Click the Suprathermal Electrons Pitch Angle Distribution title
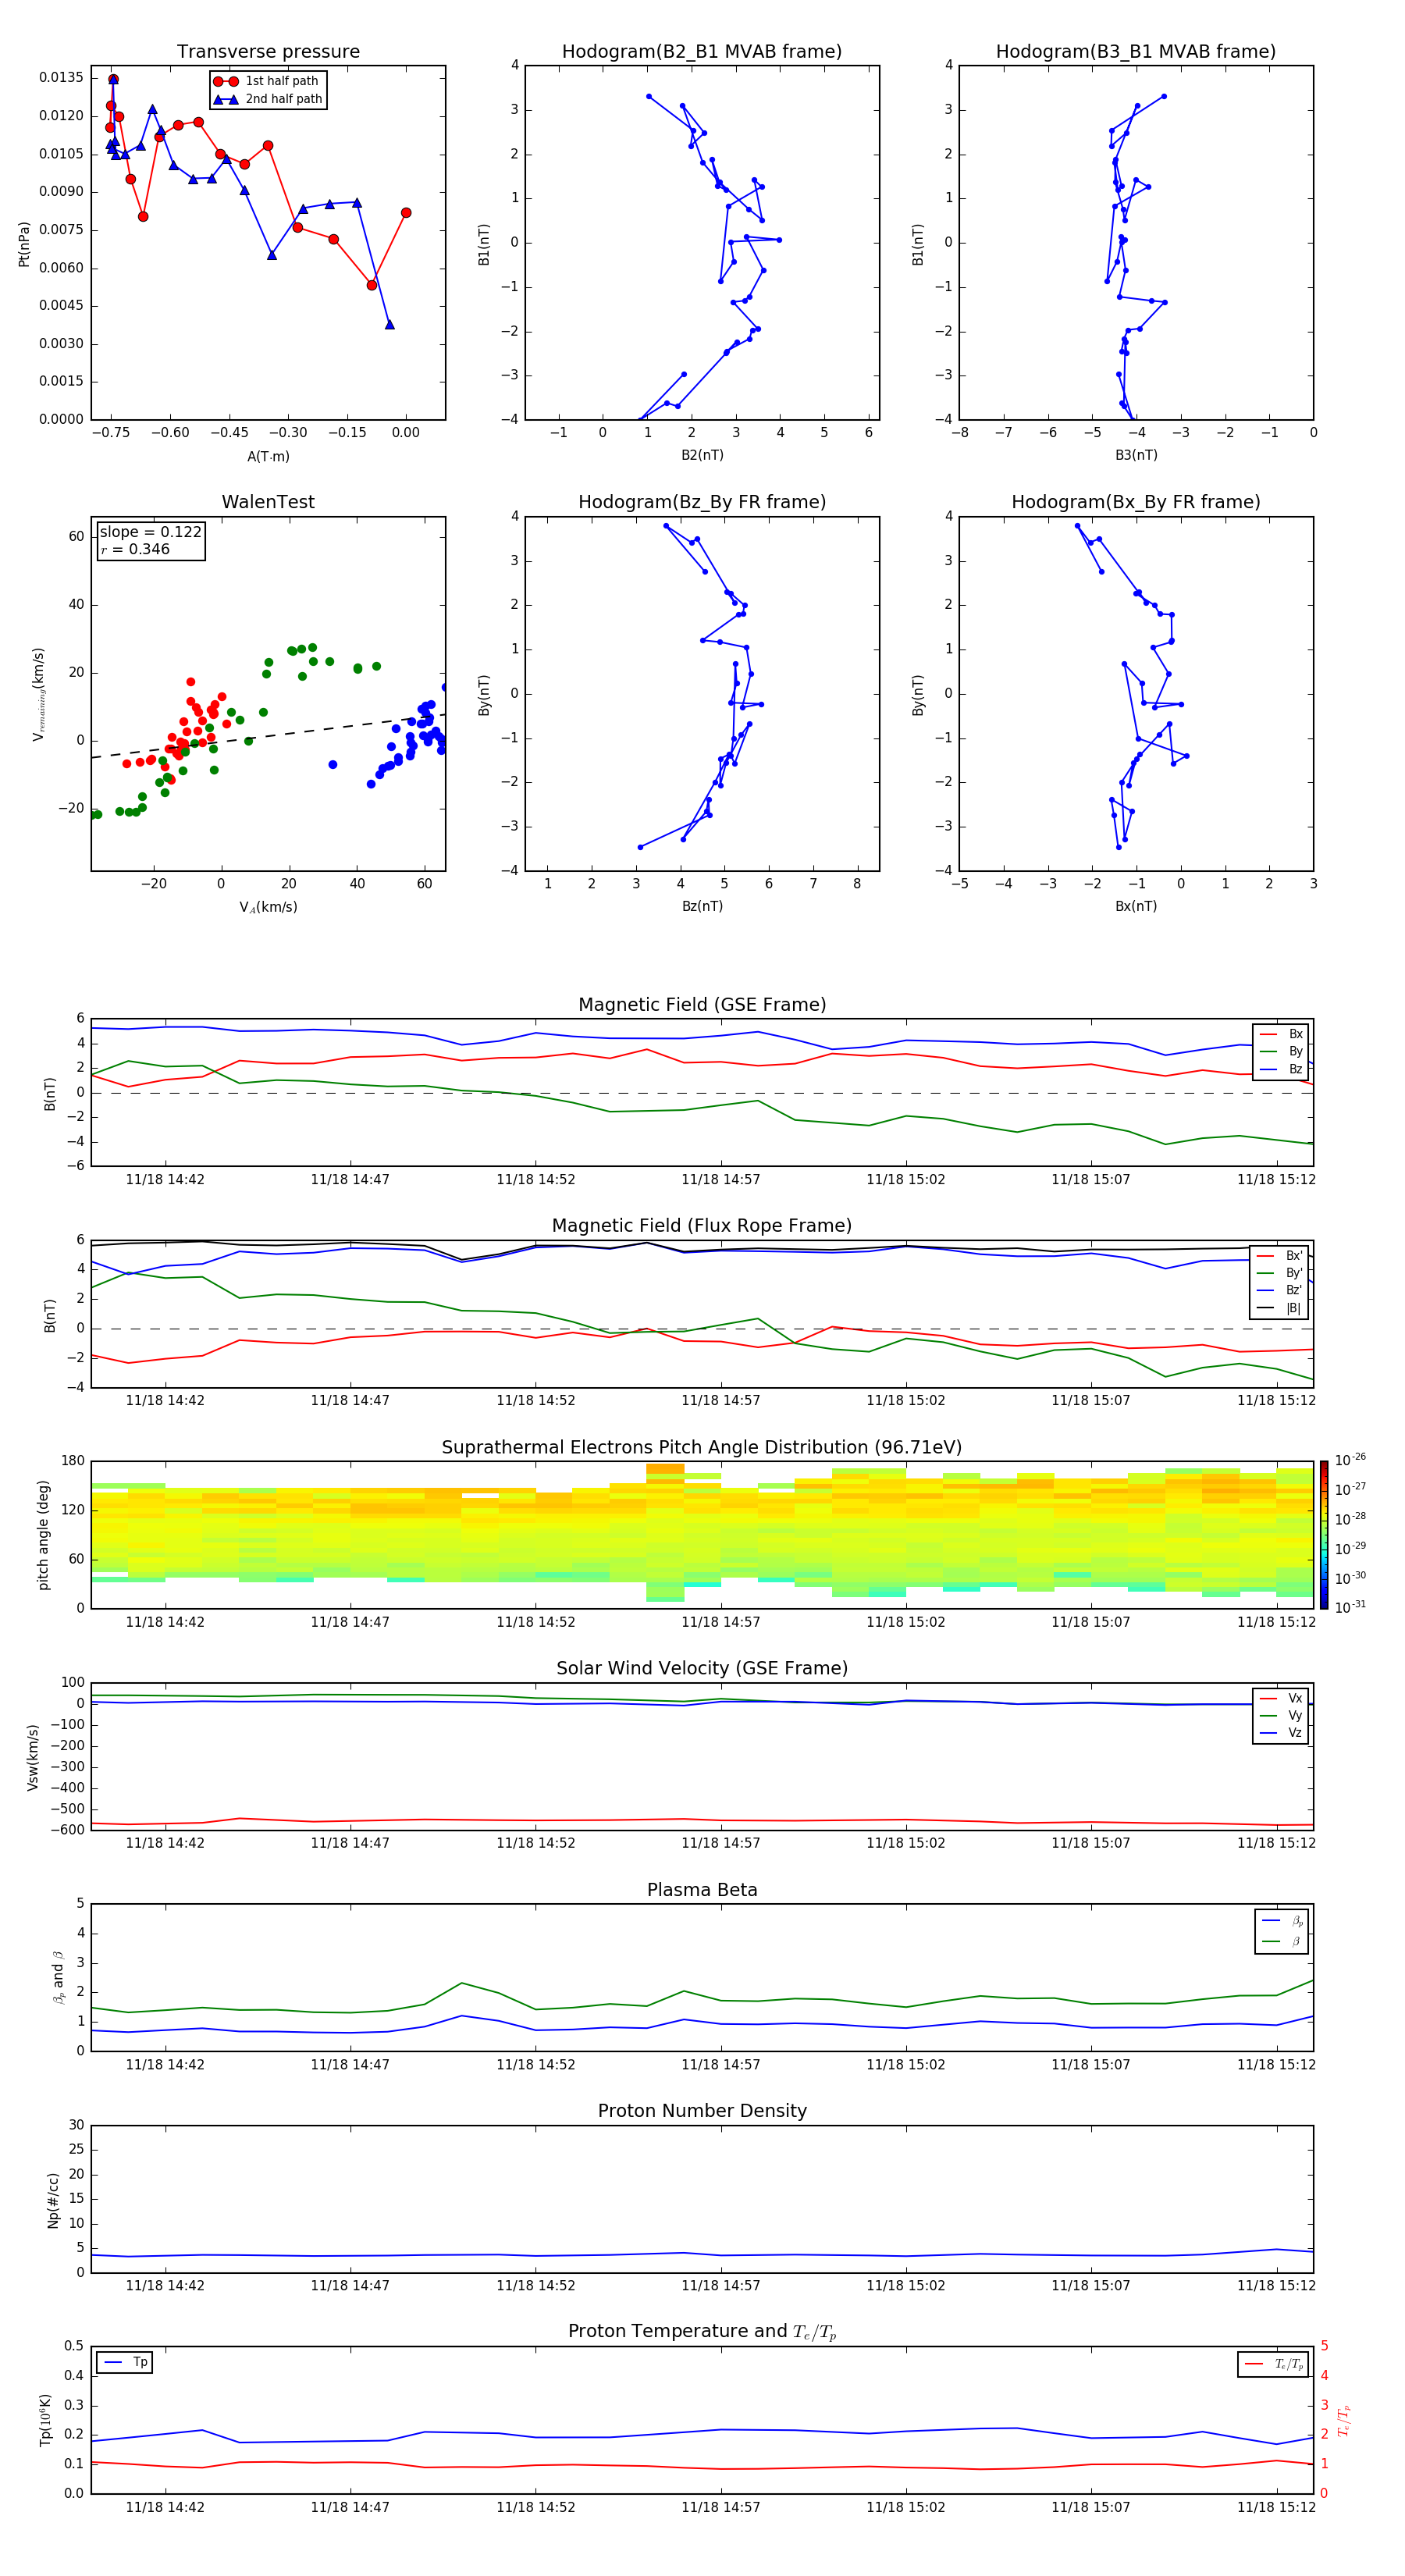1405x2576 pixels. 702,1448
